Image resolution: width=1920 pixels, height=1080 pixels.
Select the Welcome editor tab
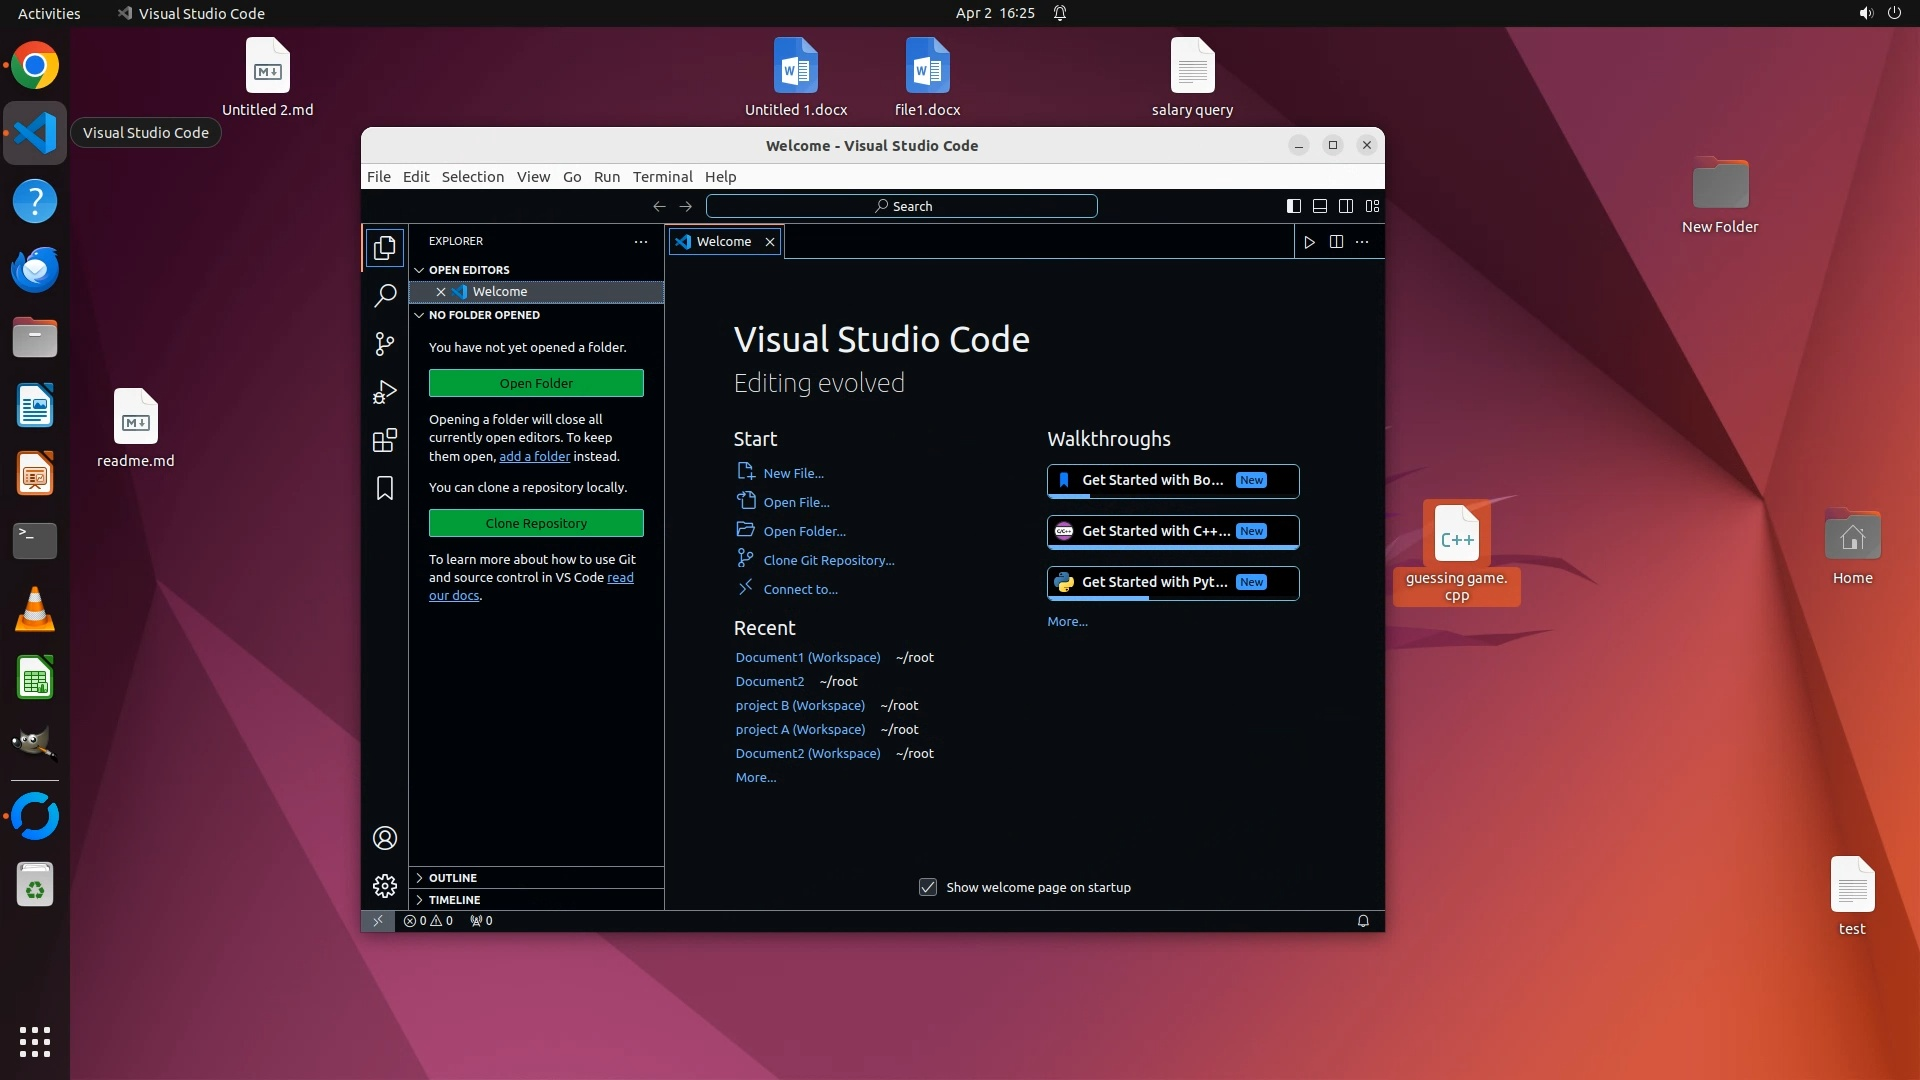pyautogui.click(x=723, y=242)
